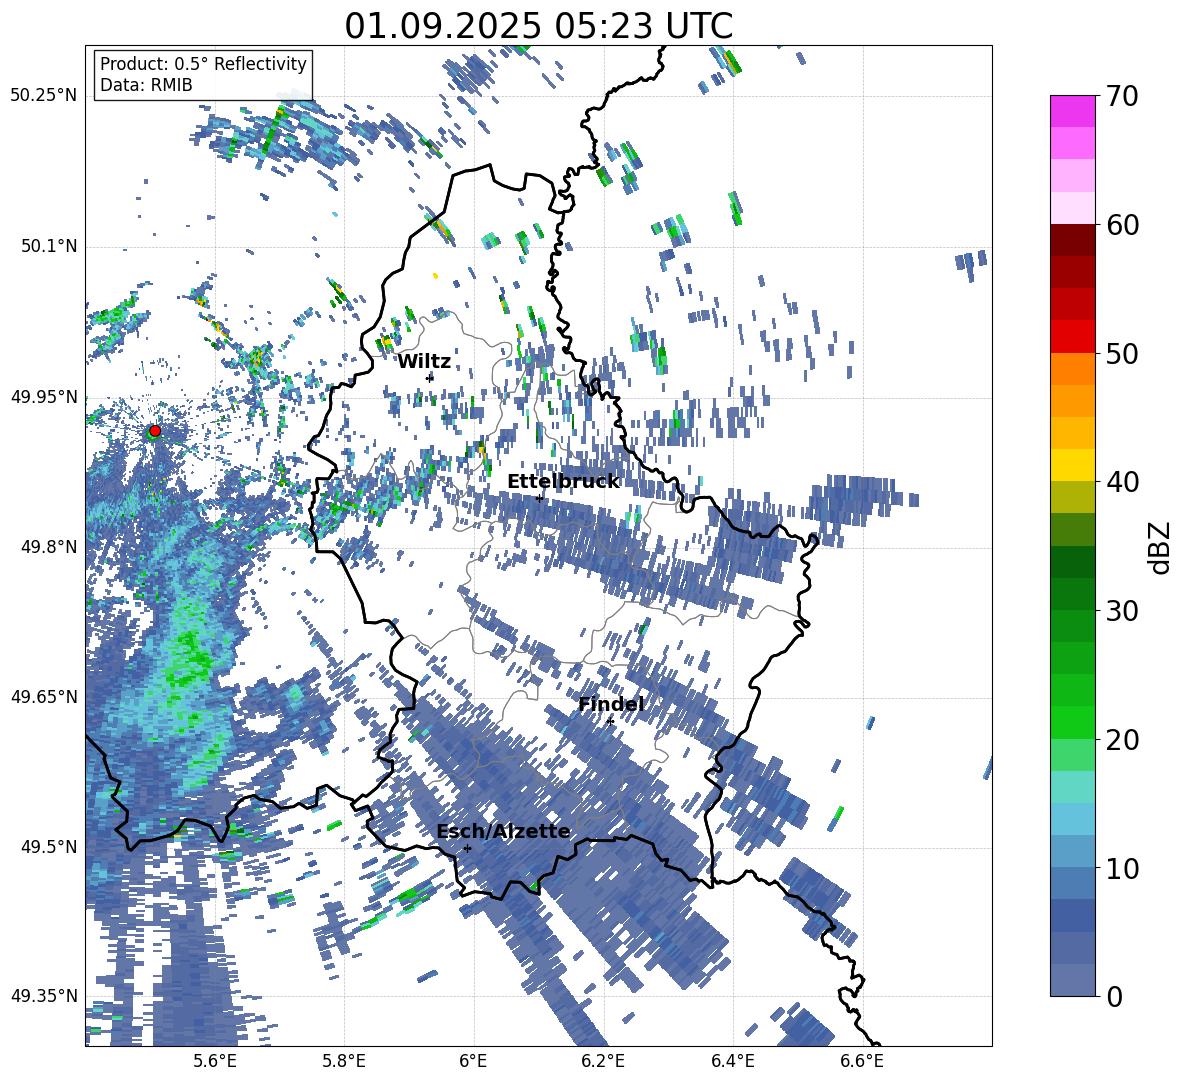Screen dimensions: 1184x1081
Task: Click the Findel label on map
Action: point(611,704)
